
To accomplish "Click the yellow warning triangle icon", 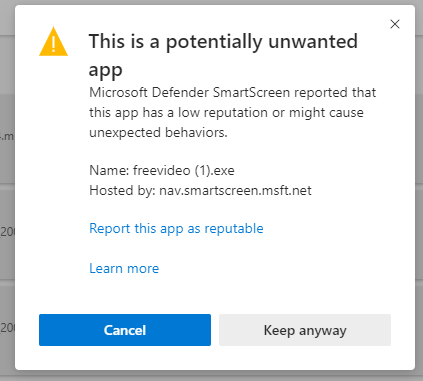I will 53,42.
